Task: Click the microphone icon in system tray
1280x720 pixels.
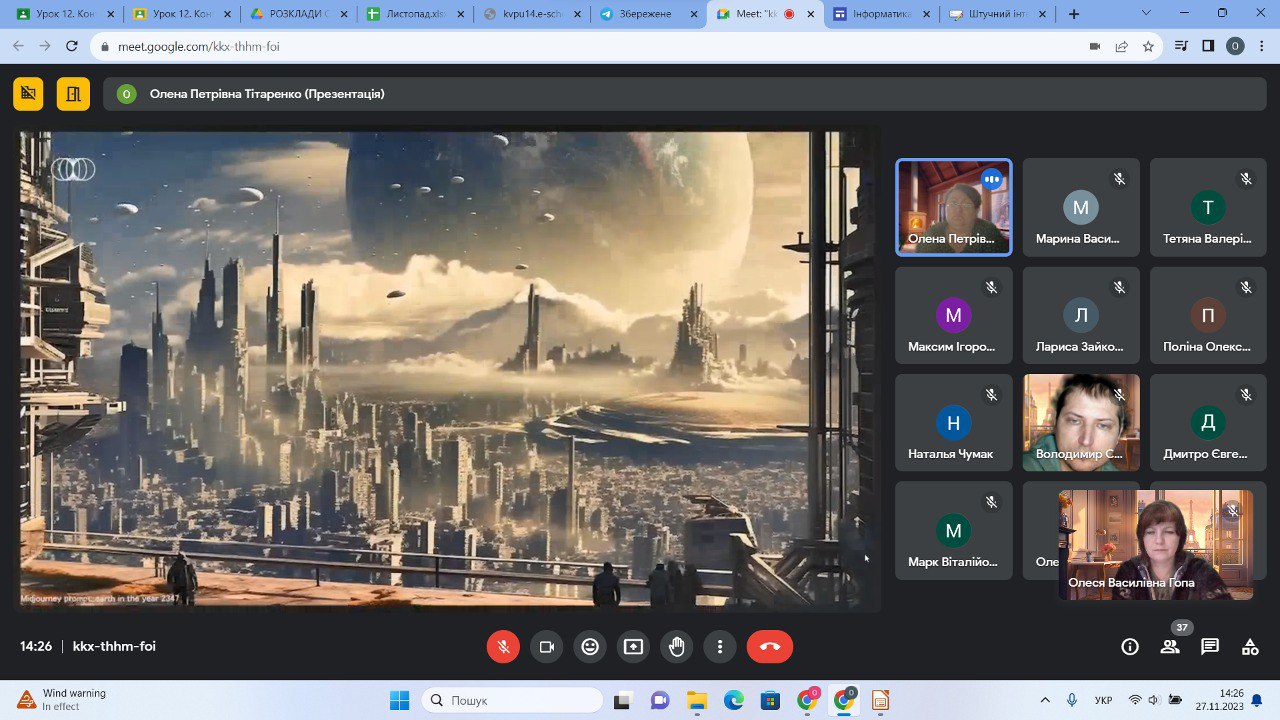Action: tap(1072, 700)
